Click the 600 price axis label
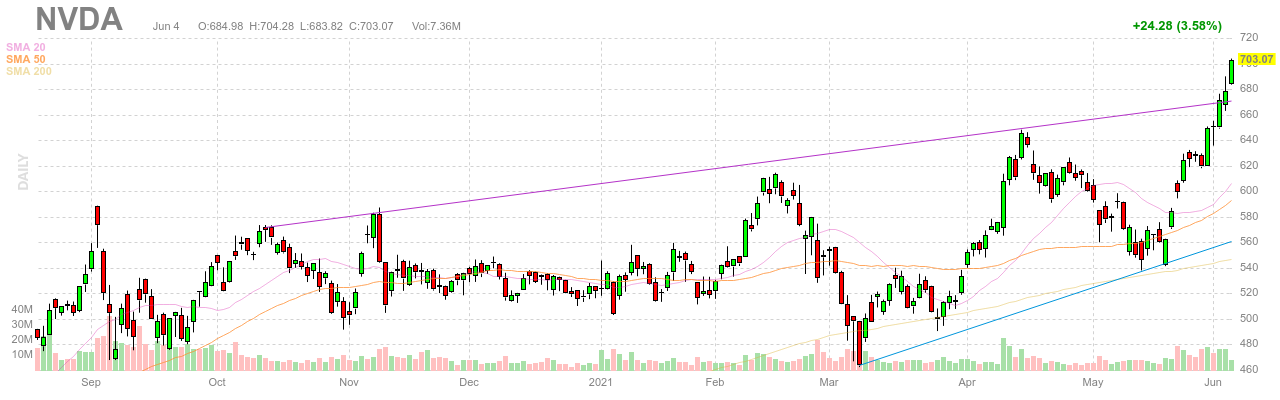This screenshot has width=1280, height=400. click(1249, 190)
